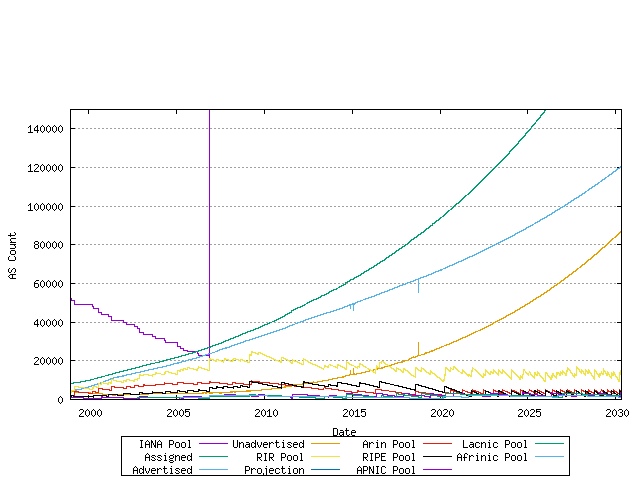
Task: Click the Arin Pool legend label
Action: pyautogui.click(x=389, y=444)
